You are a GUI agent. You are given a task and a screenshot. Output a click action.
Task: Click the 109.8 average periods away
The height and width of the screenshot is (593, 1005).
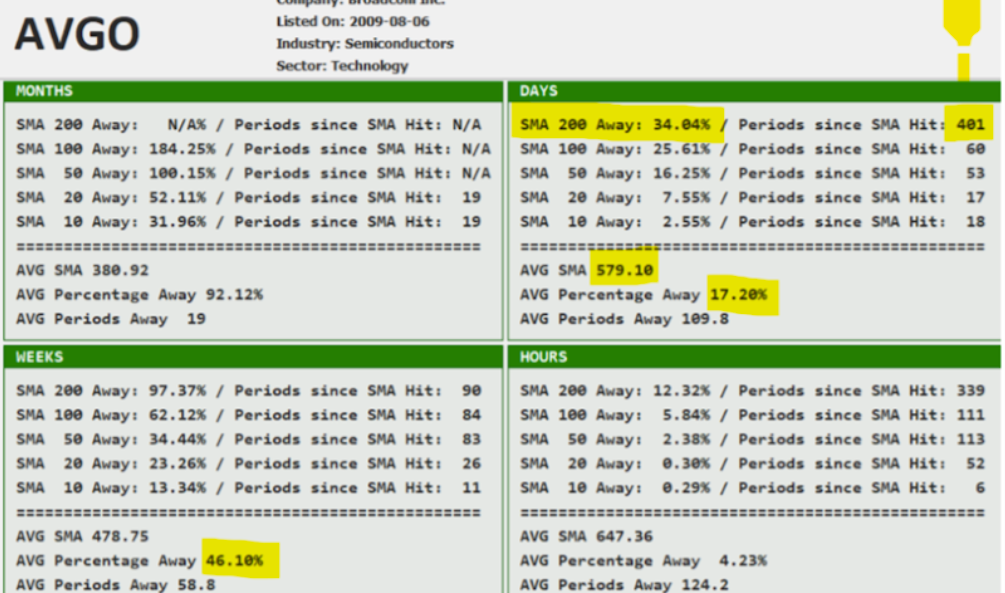705,319
